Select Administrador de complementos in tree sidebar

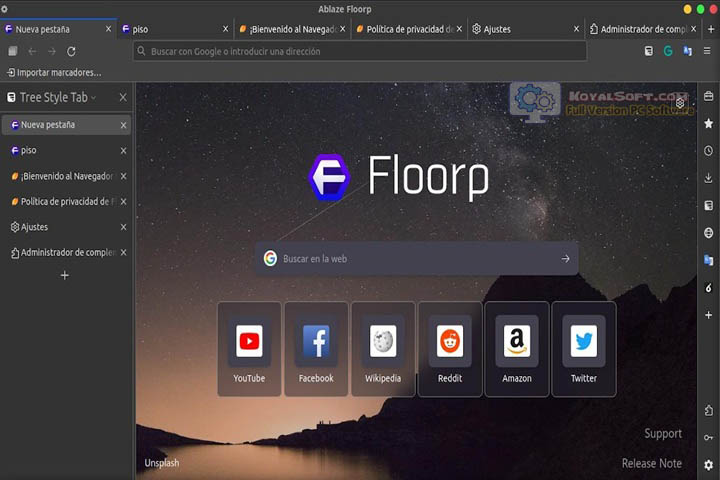[66, 253]
